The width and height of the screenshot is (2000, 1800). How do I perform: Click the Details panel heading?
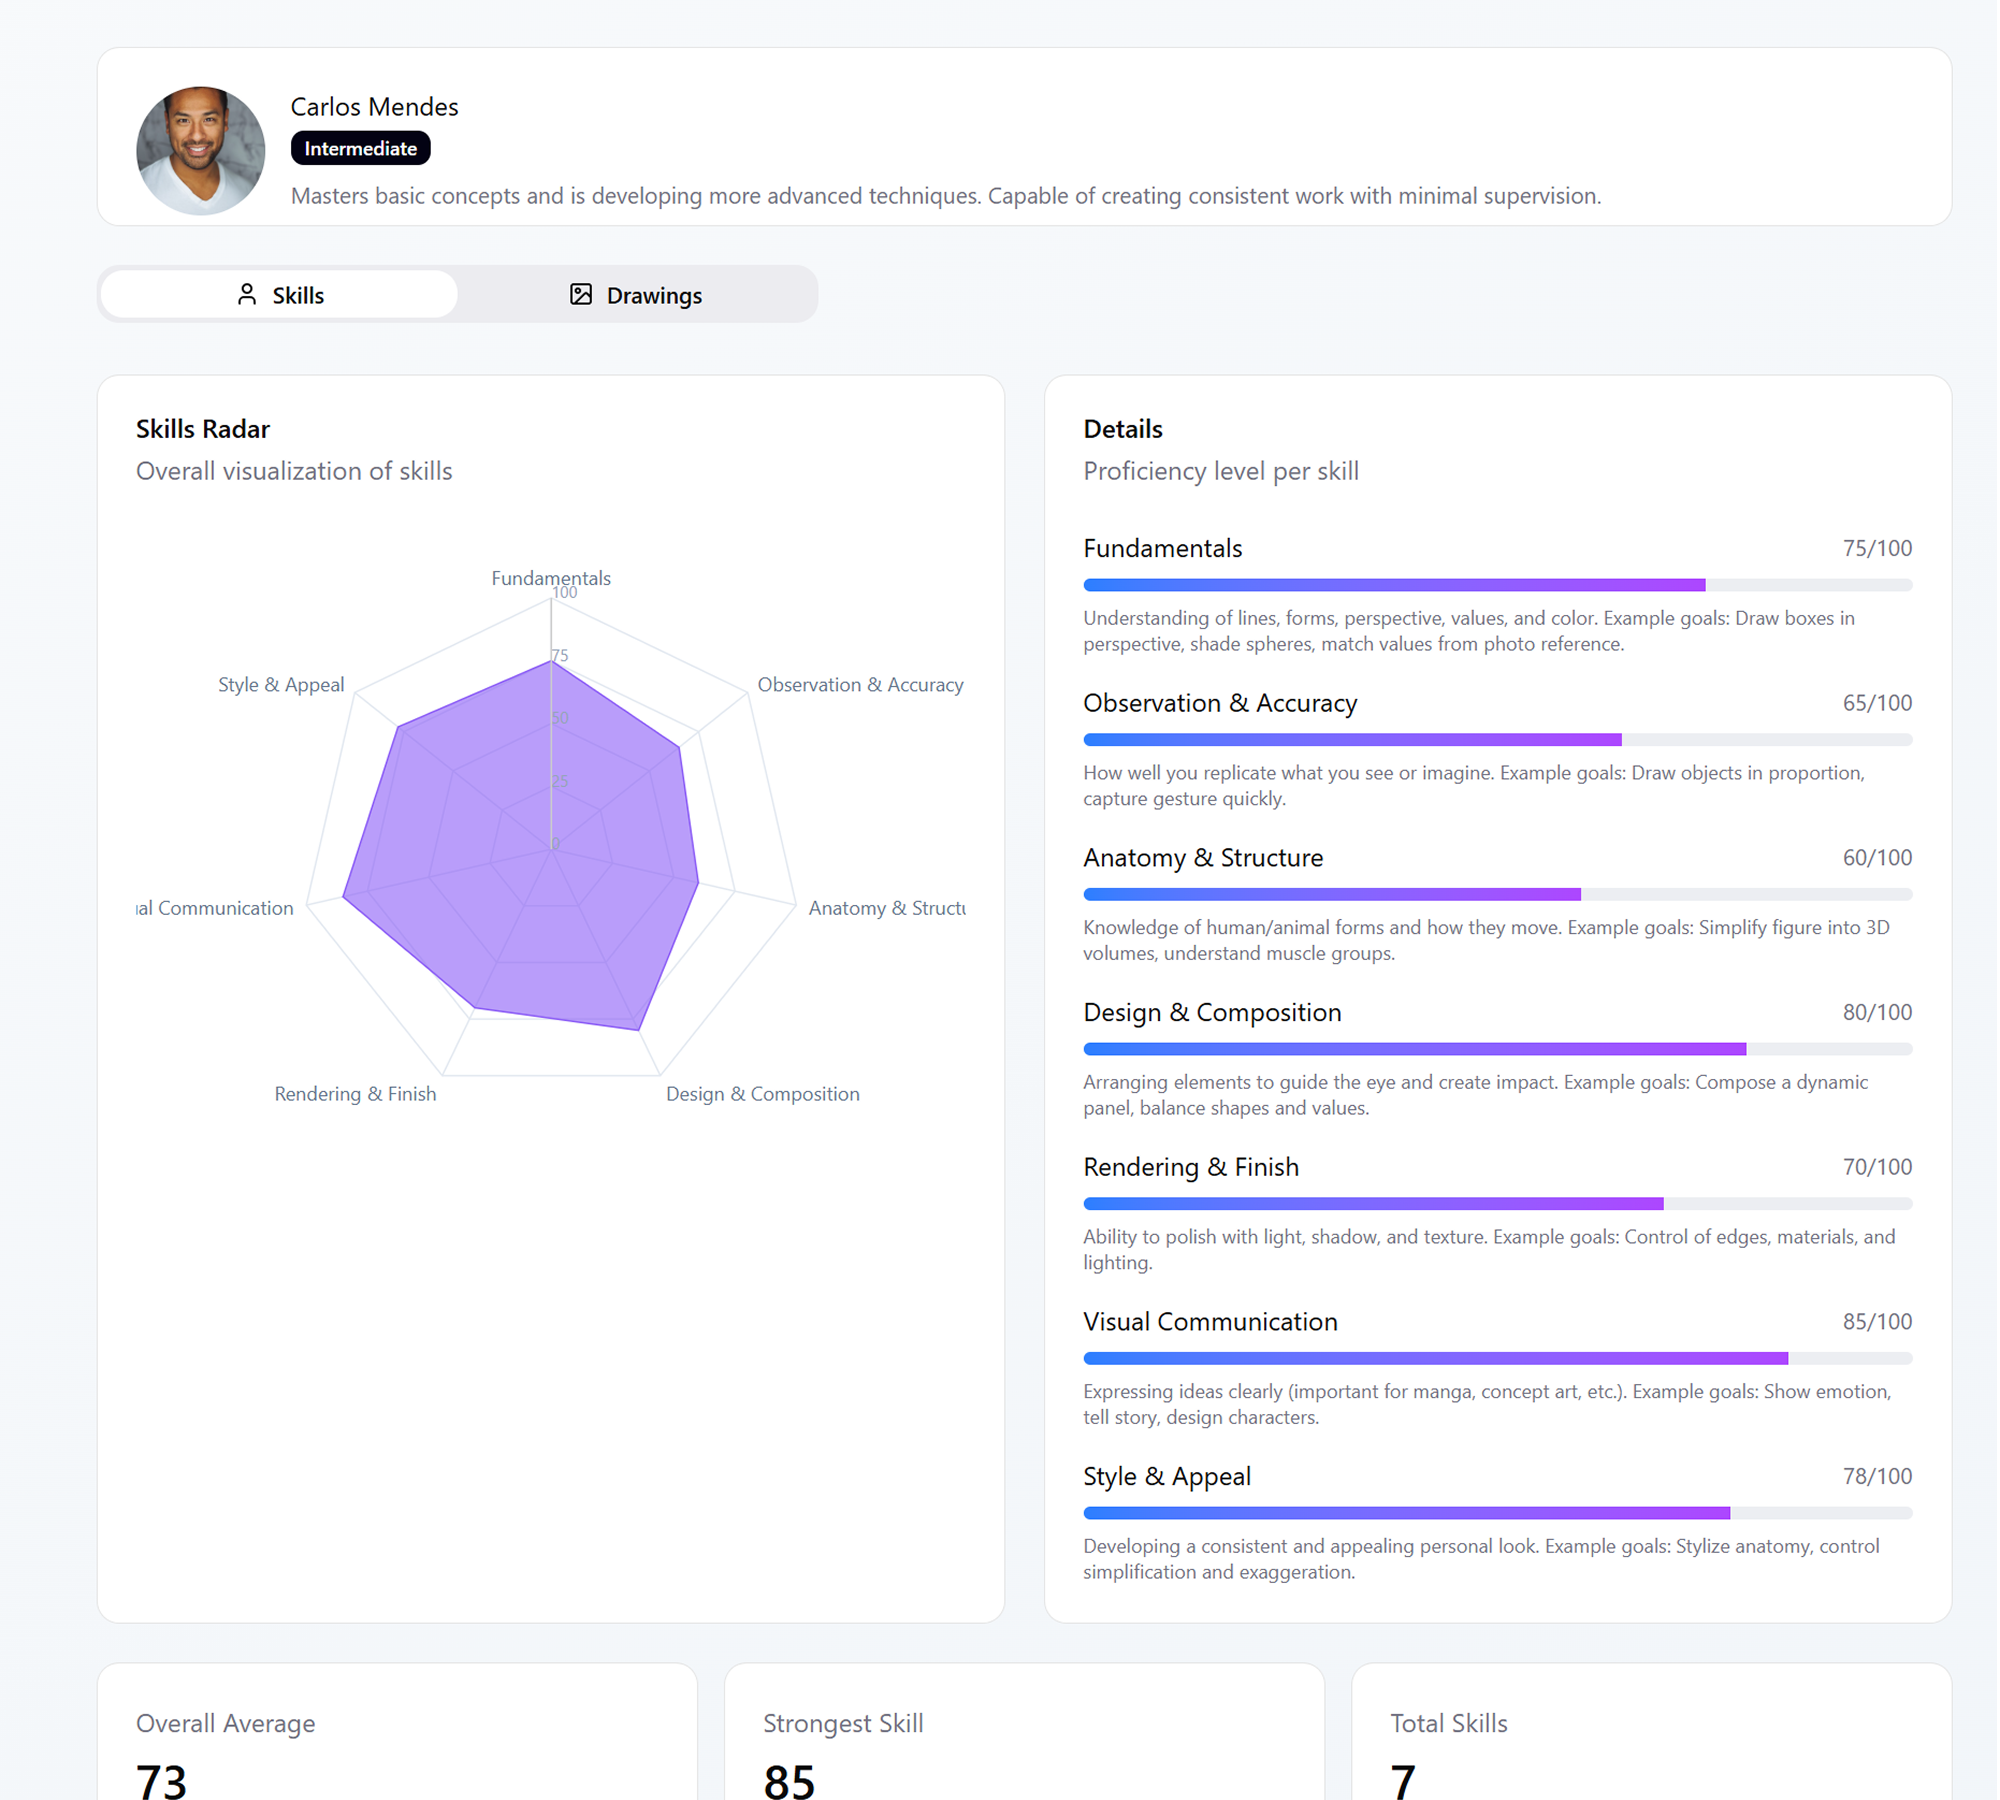[x=1122, y=428]
